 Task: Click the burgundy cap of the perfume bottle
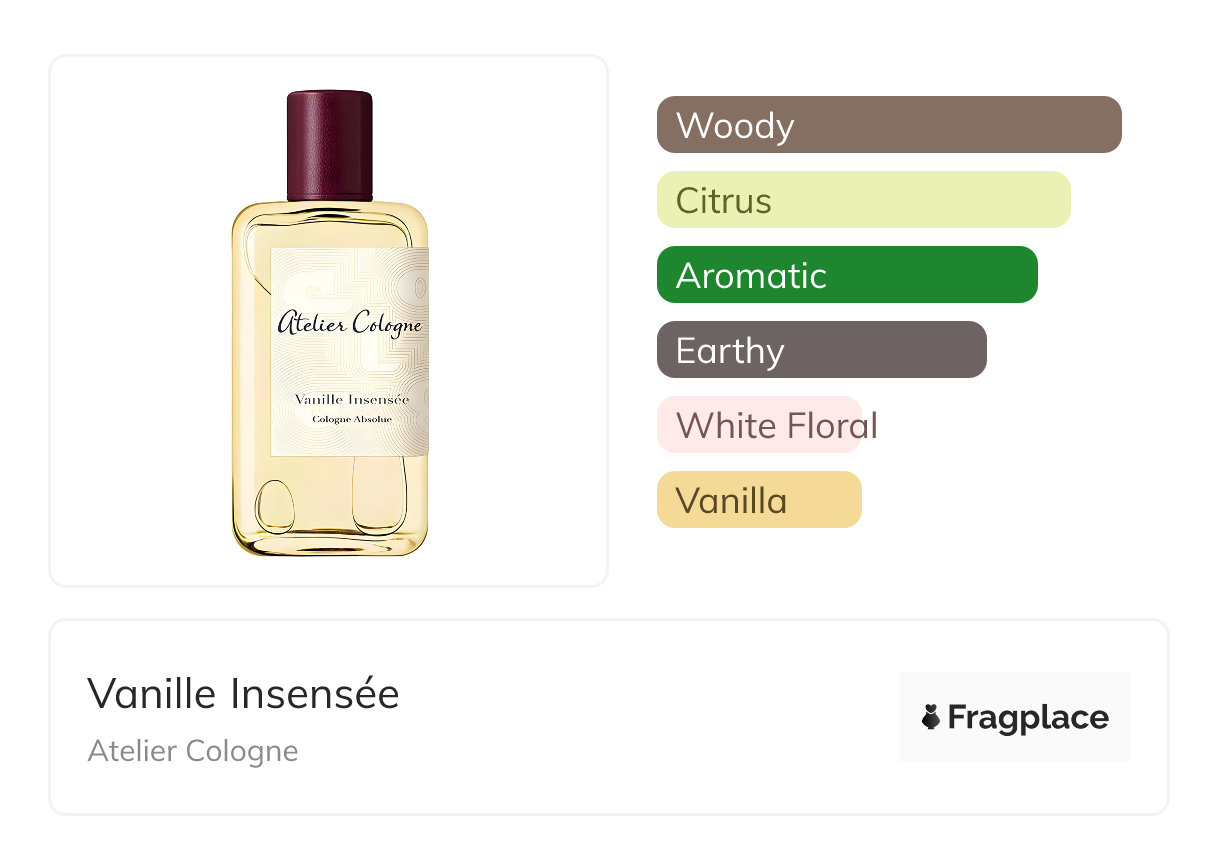tap(330, 146)
